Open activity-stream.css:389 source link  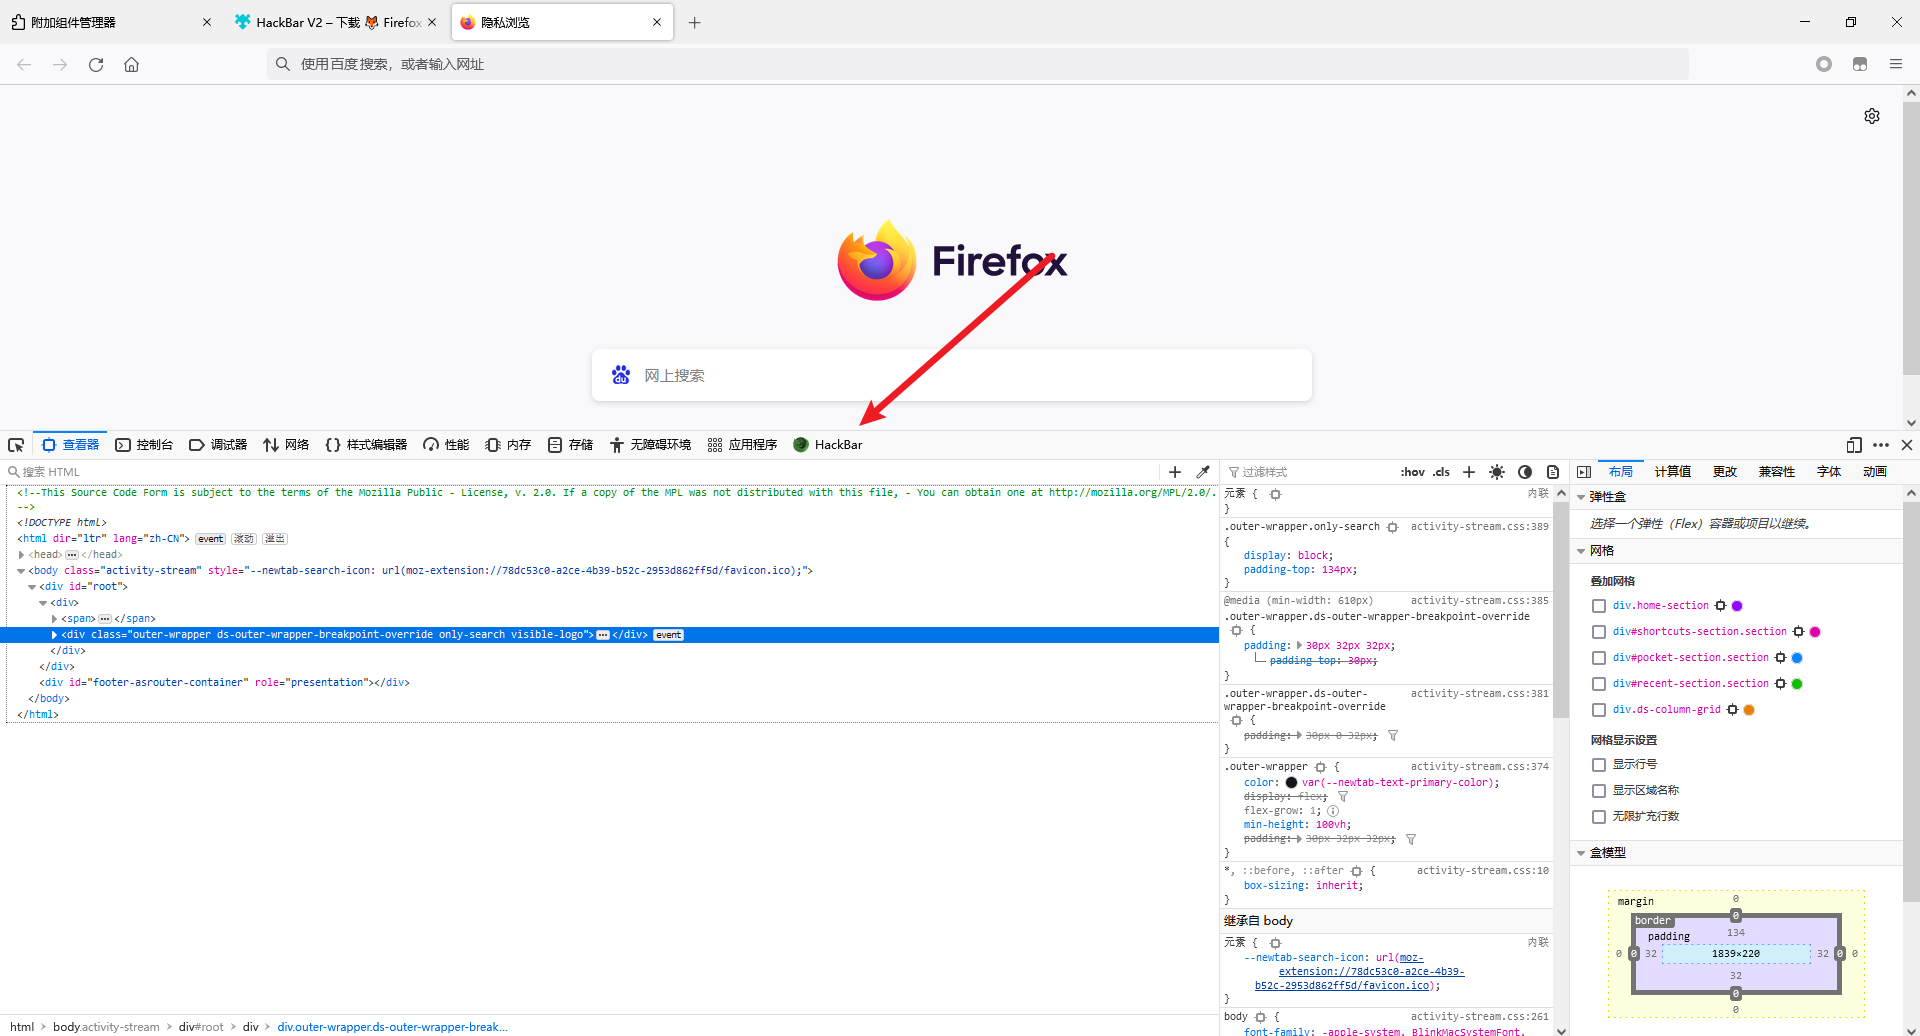[1479, 527]
